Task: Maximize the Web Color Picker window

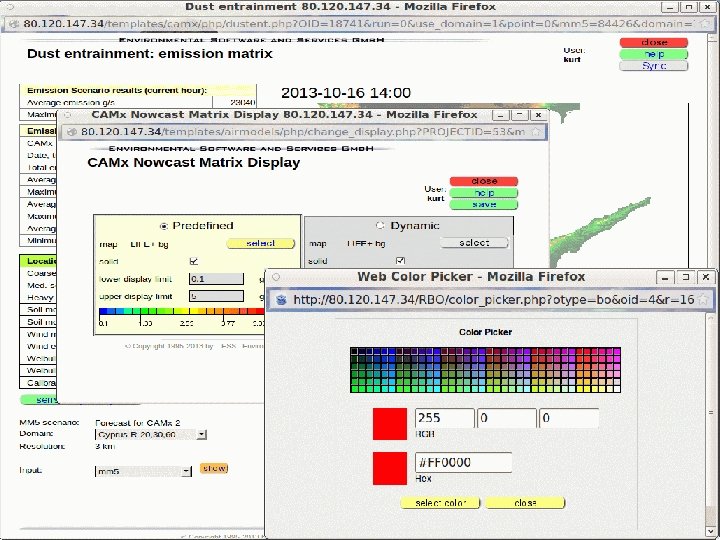Action: coord(686,277)
